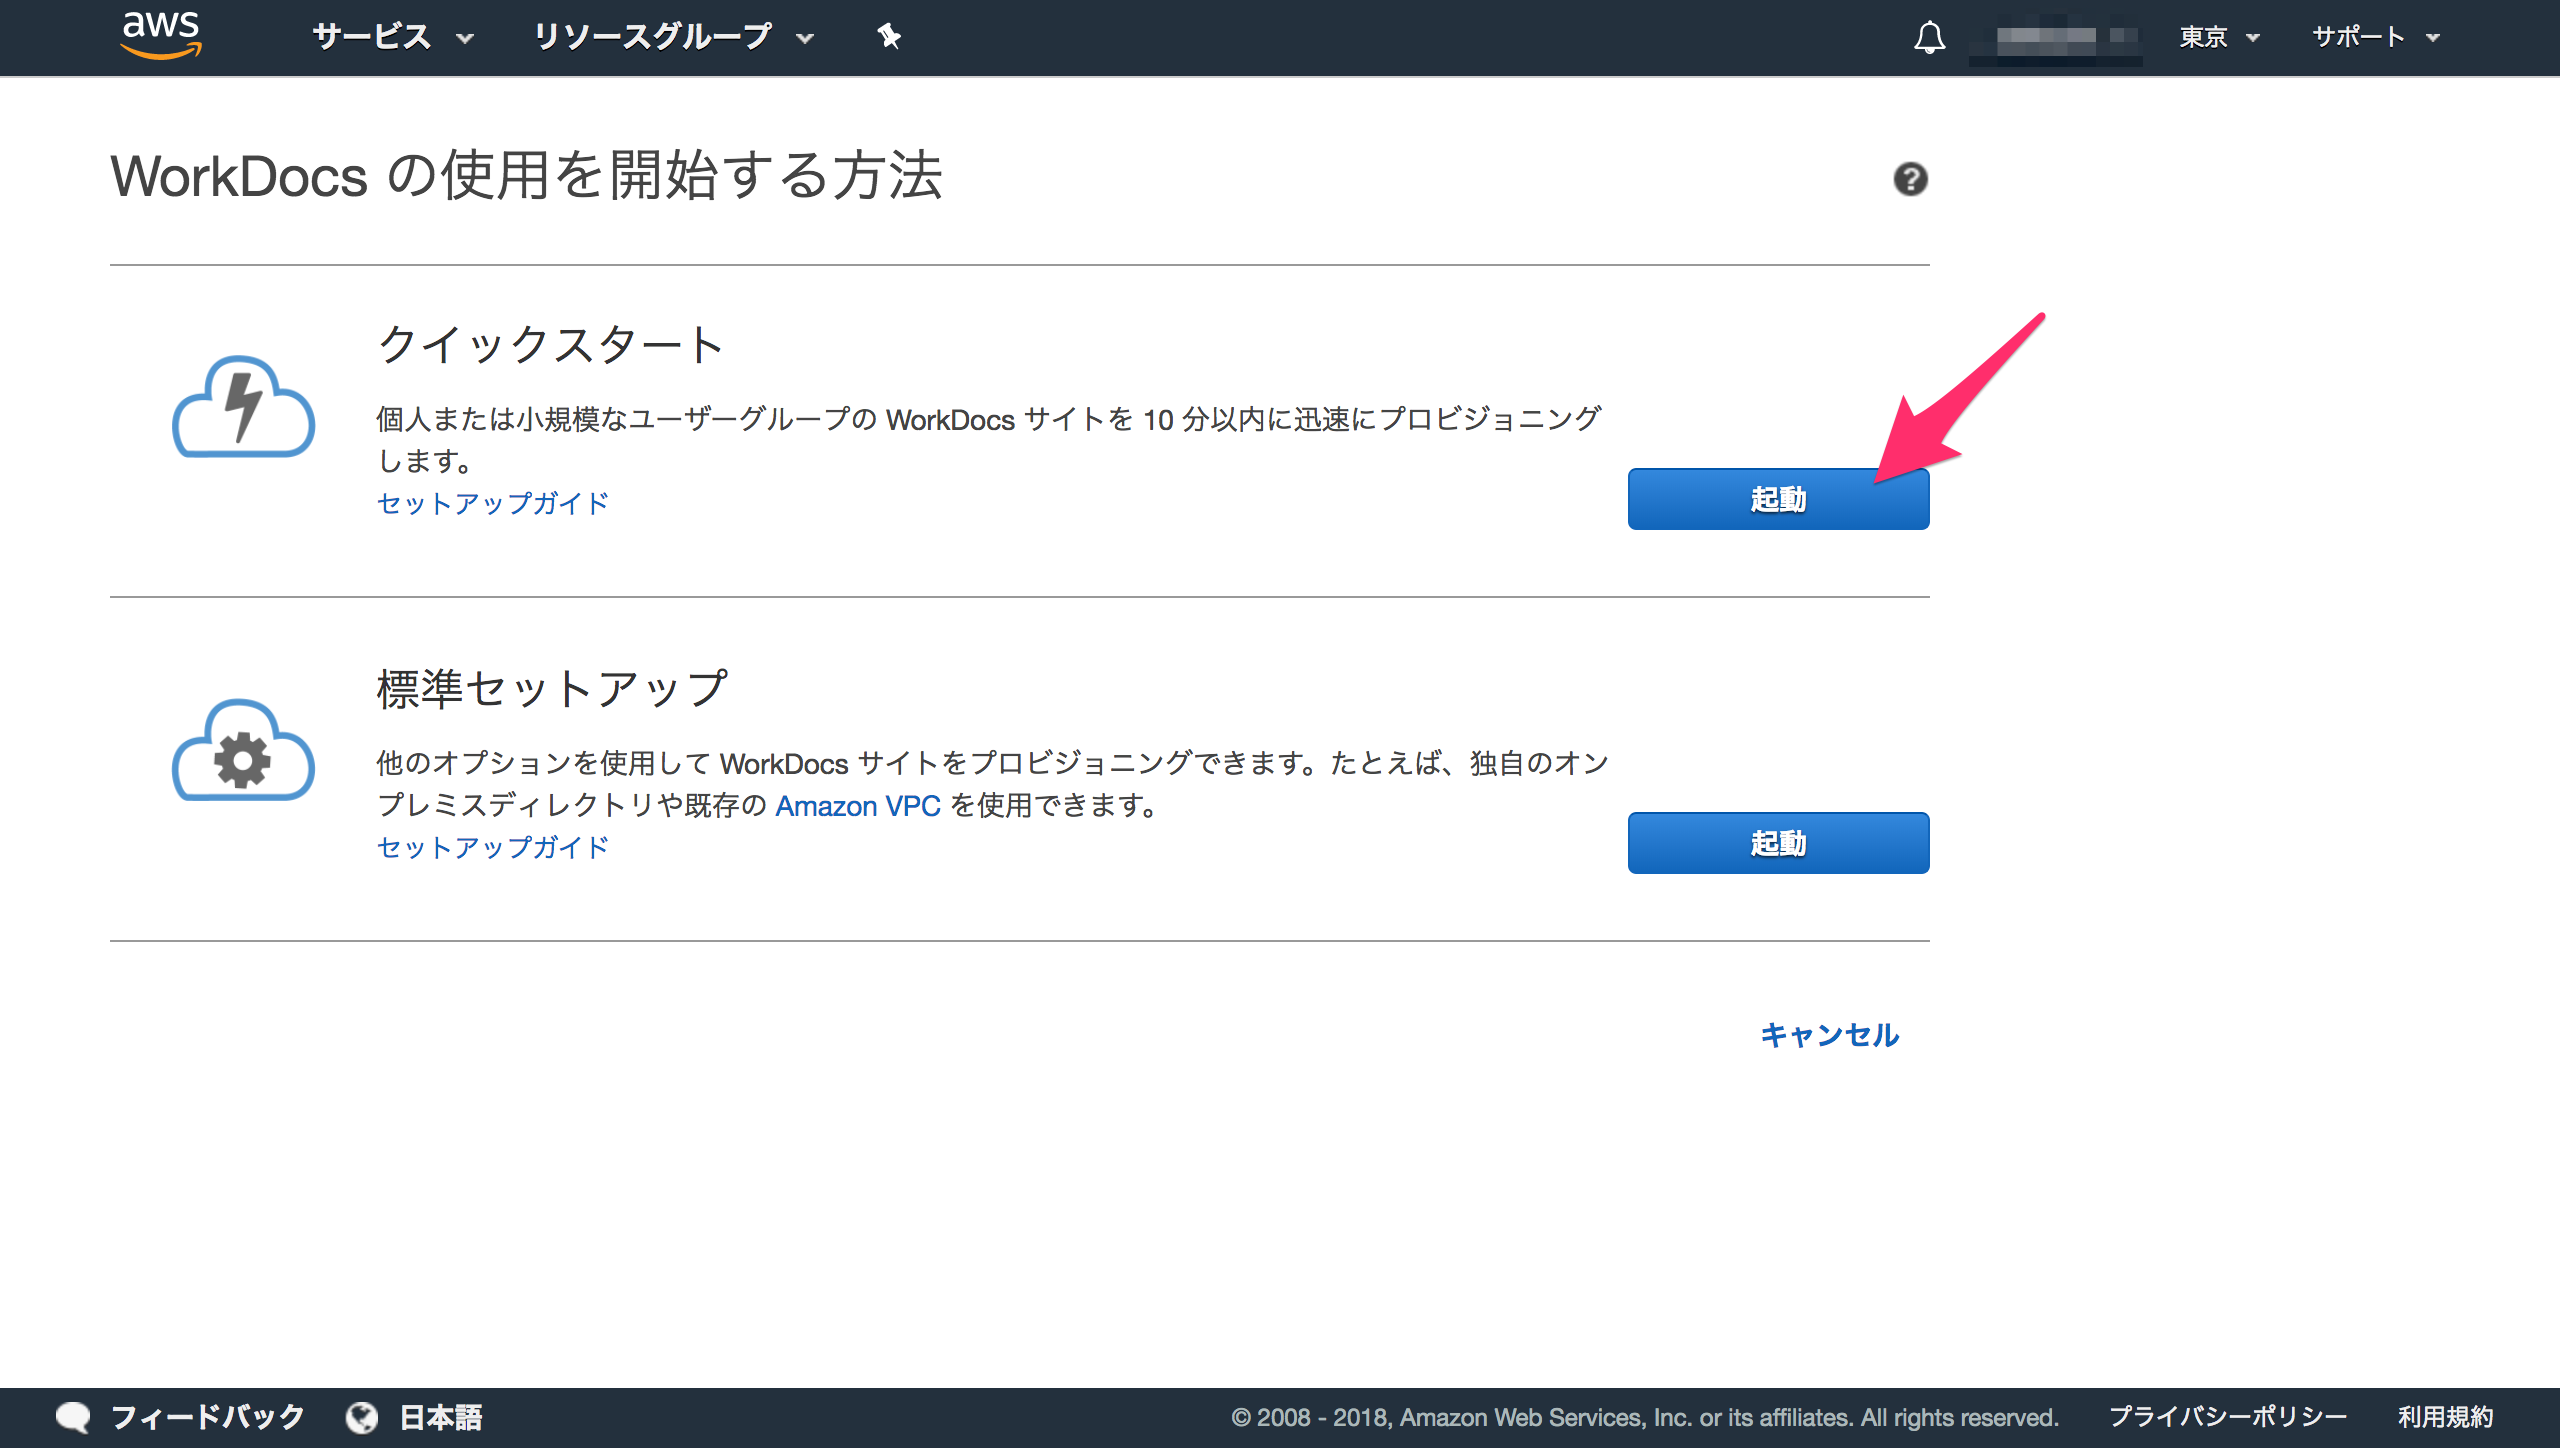Image resolution: width=2560 pixels, height=1448 pixels.
Task: Open the プライバシーポリシー page
Action: coord(2228,1416)
